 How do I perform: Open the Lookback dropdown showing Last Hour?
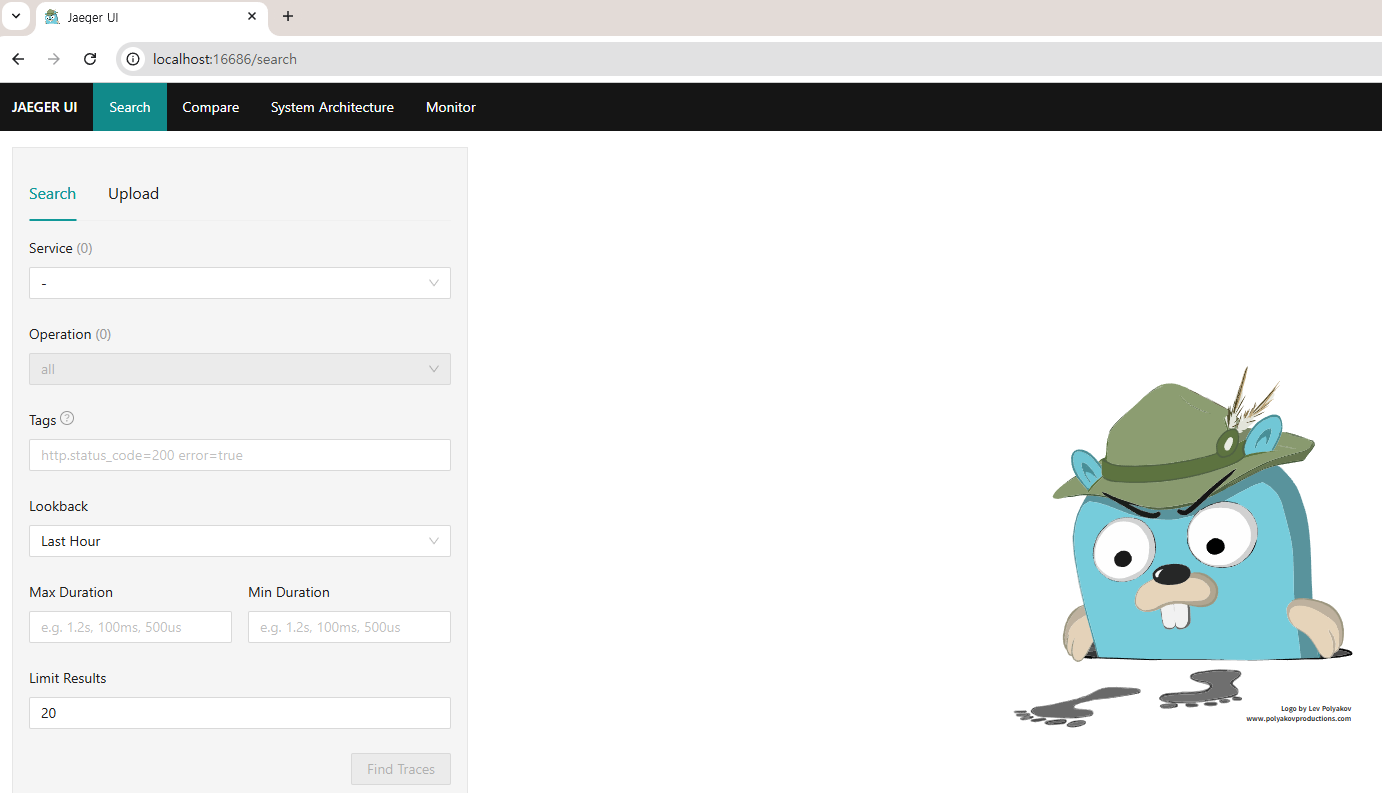point(240,541)
